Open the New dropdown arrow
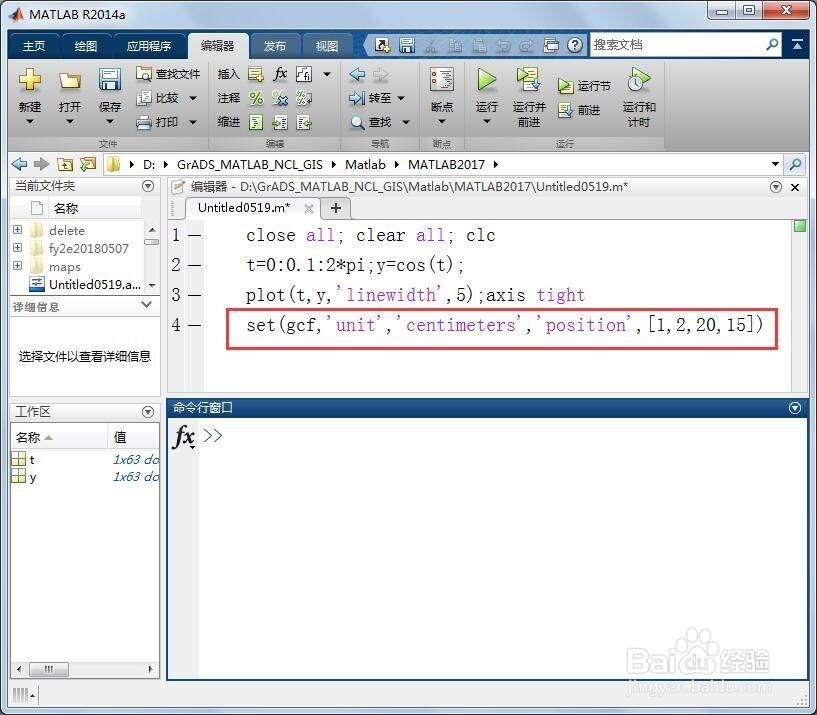This screenshot has width=817, height=715. pyautogui.click(x=30, y=121)
